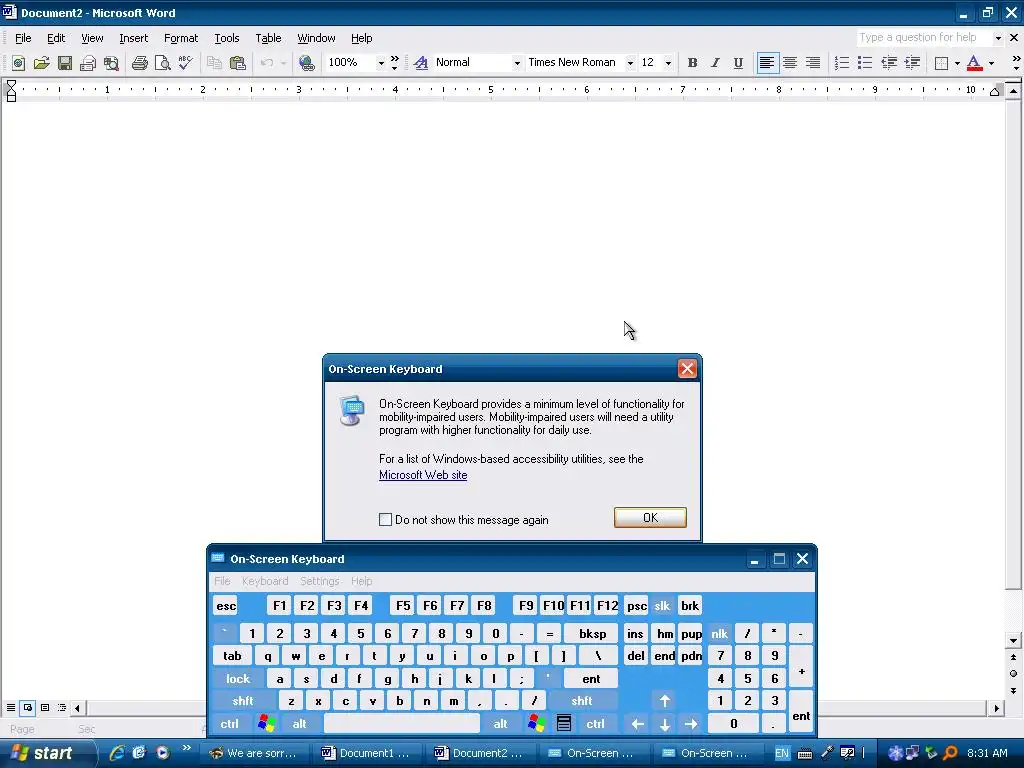The image size is (1024, 768).
Task: Open Settings menu in On-Screen Keyboard
Action: pyautogui.click(x=319, y=581)
